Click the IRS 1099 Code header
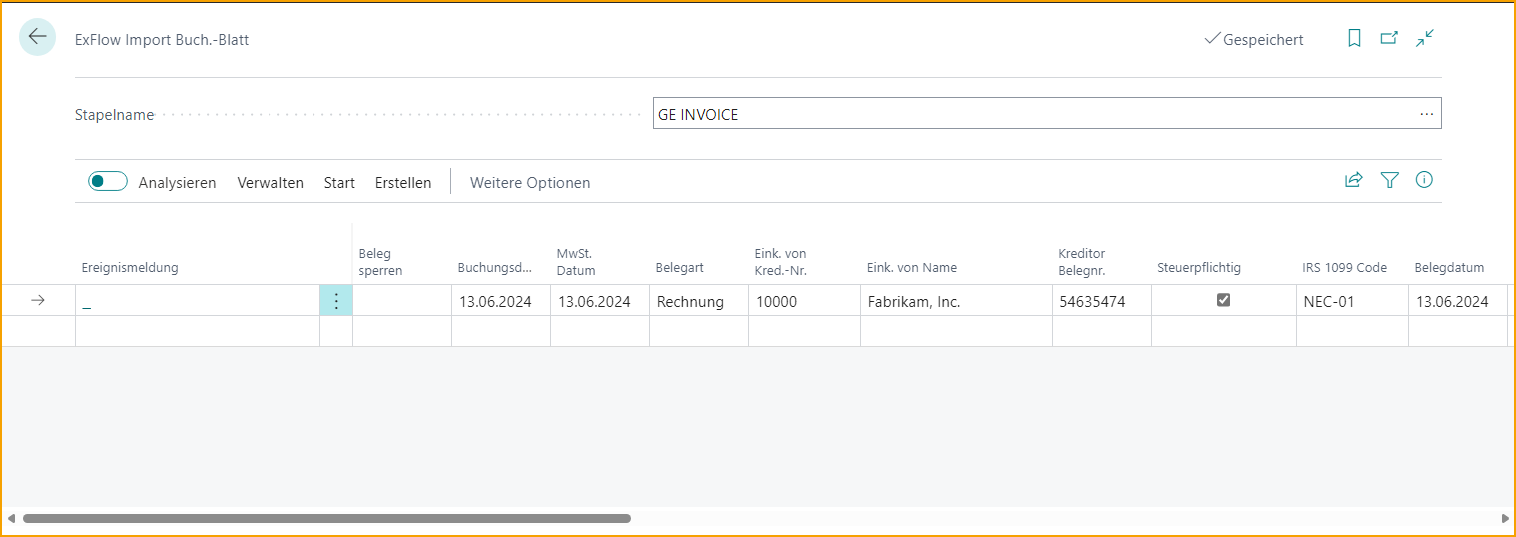This screenshot has height=537, width=1516. tap(1344, 267)
